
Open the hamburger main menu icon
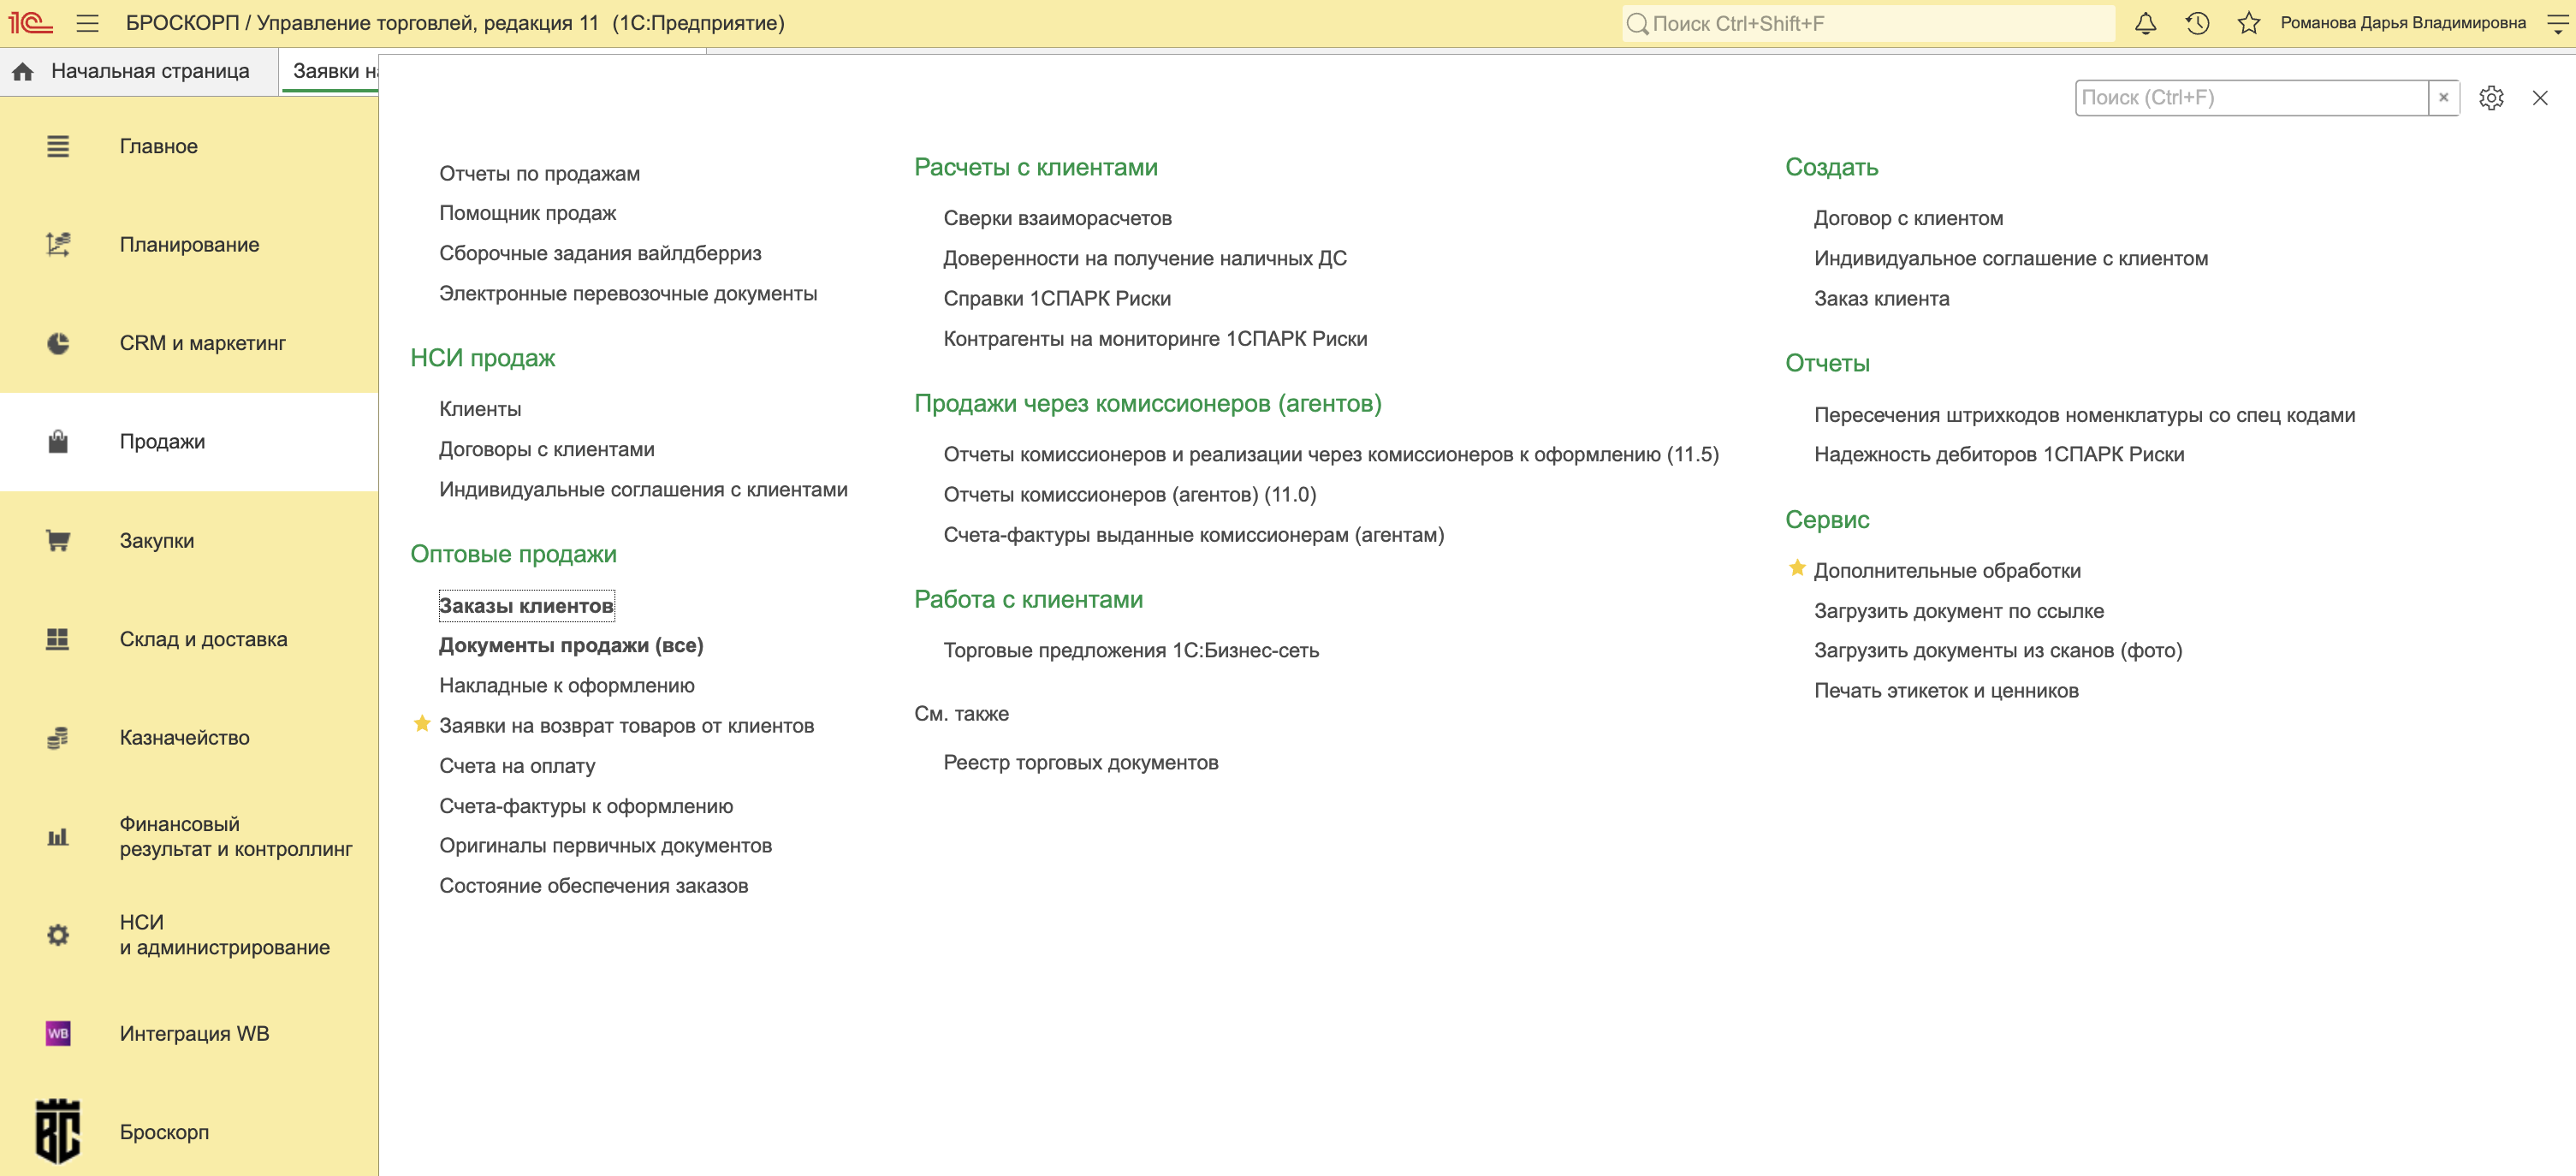(88, 23)
